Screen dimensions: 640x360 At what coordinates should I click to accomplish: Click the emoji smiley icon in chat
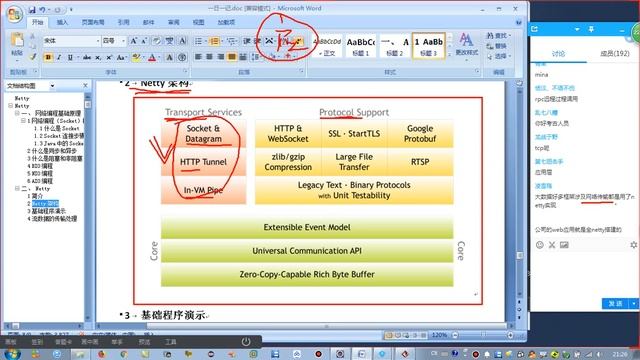540,245
